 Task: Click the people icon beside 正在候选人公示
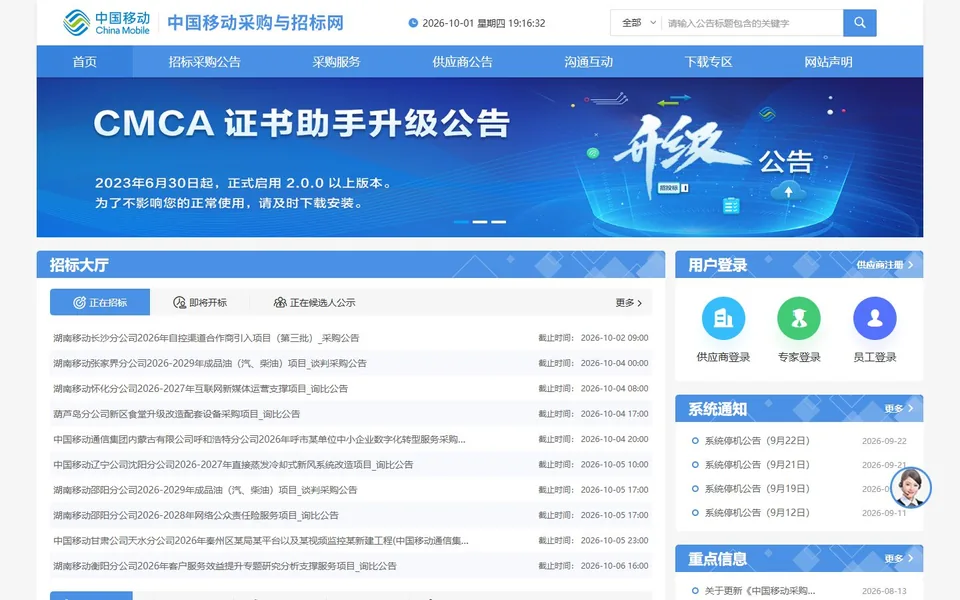pyautogui.click(x=280, y=302)
